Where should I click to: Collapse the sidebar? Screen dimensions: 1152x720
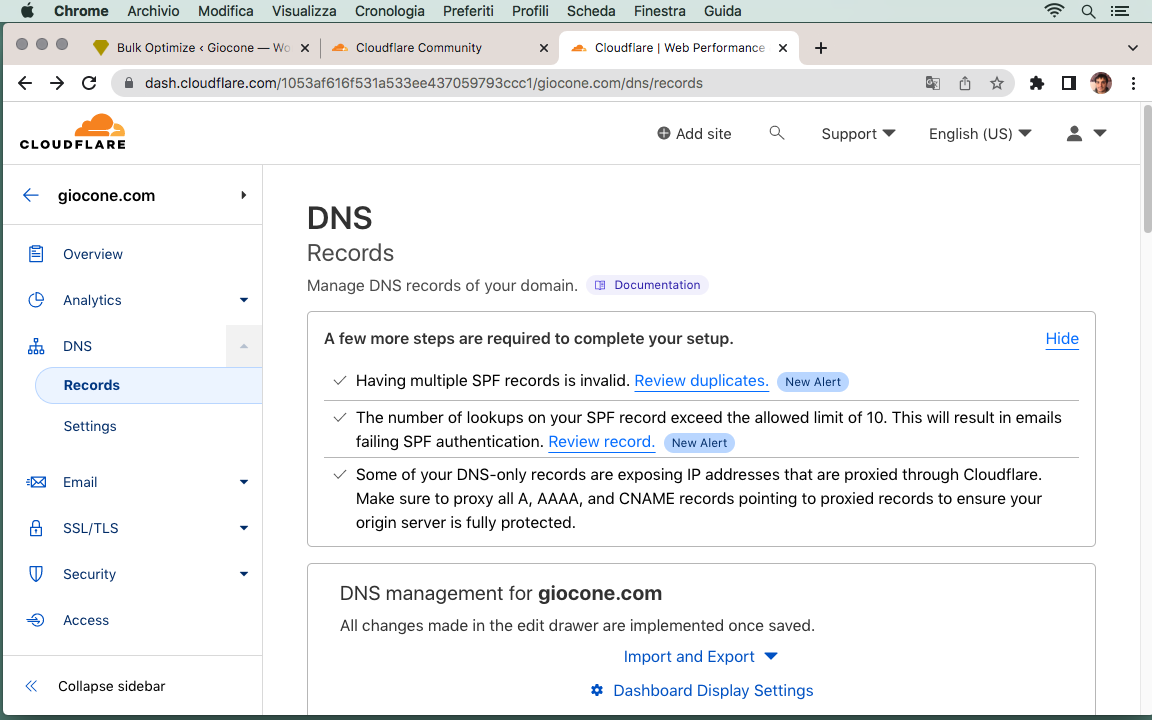click(x=96, y=686)
